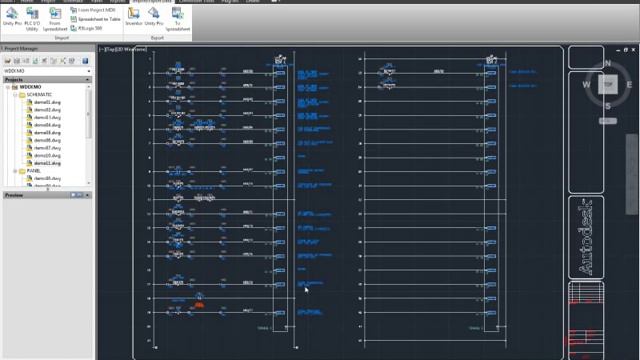Click the green Refresh icon in Project Manager
The height and width of the screenshot is (360, 640).
coord(36,61)
